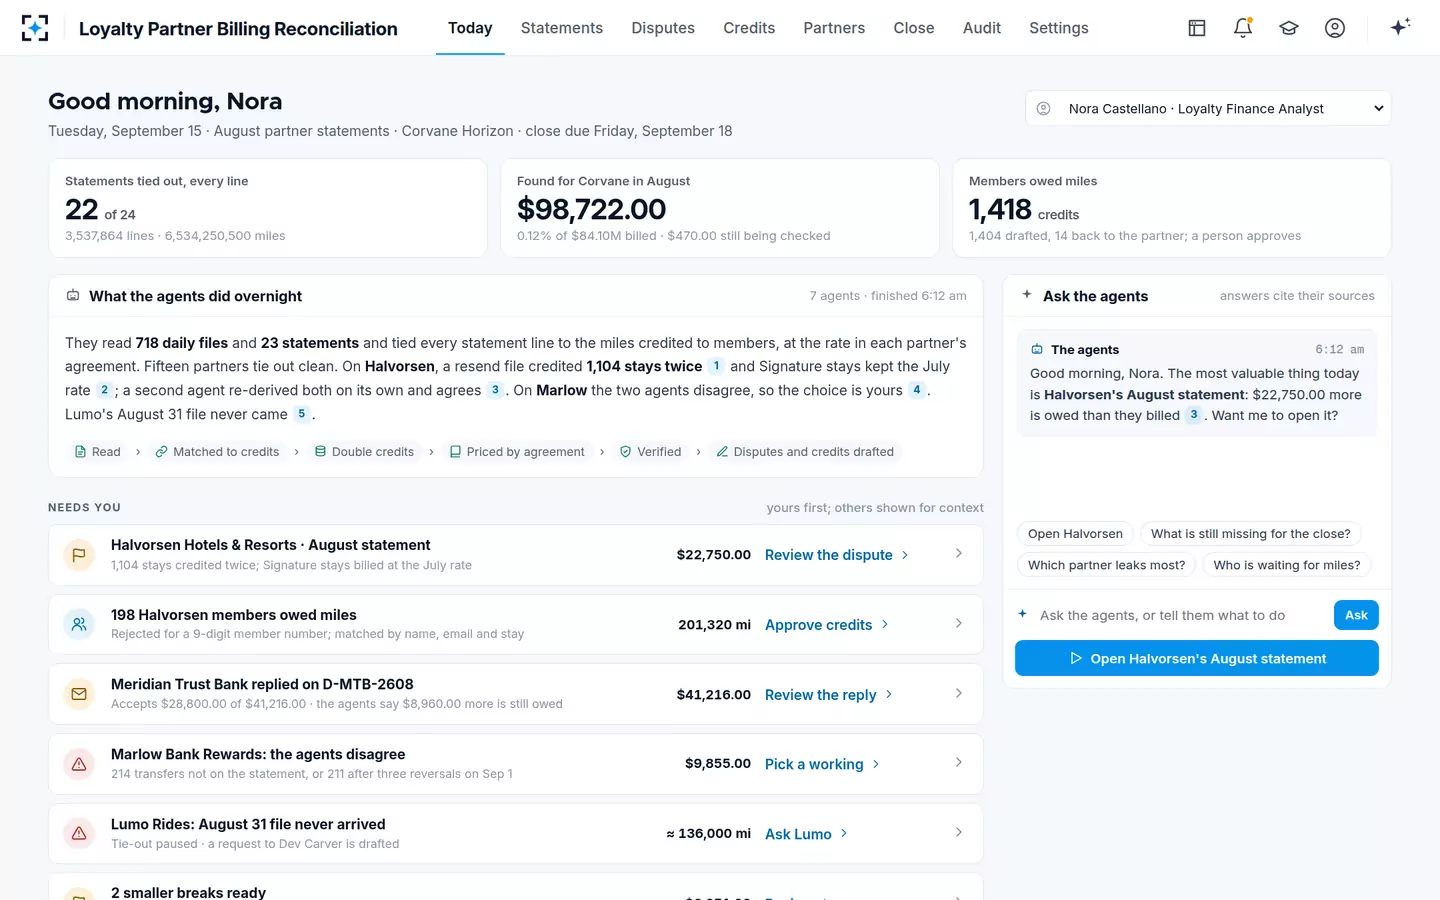1440x900 pixels.
Task: Open the Audit tab
Action: coord(982,28)
